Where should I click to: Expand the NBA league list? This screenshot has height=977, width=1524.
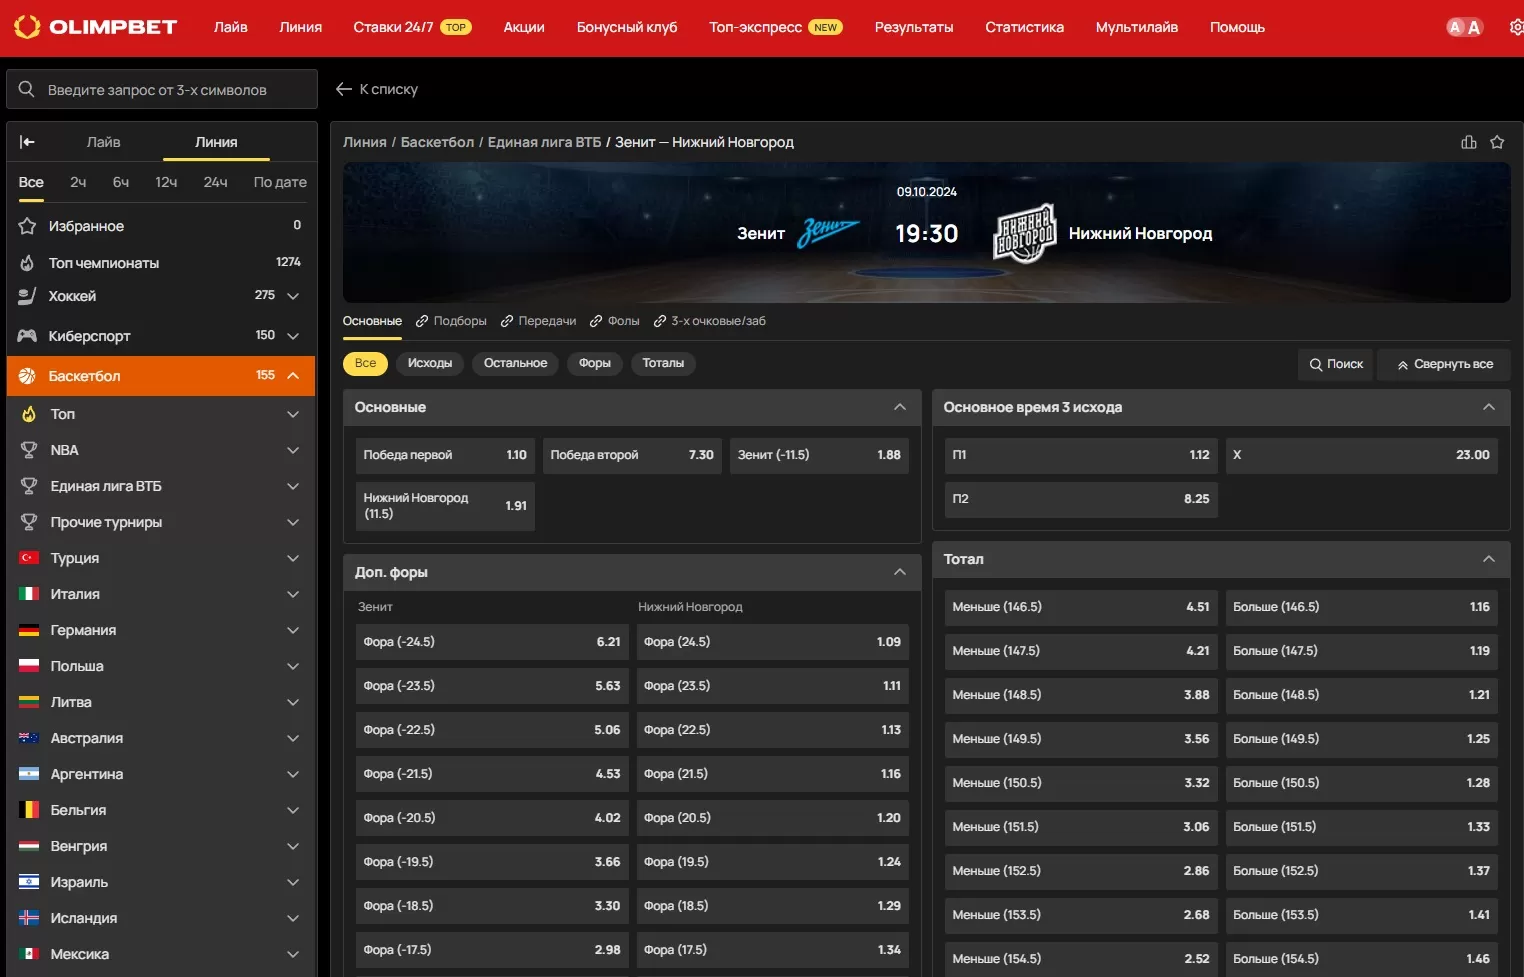click(293, 450)
